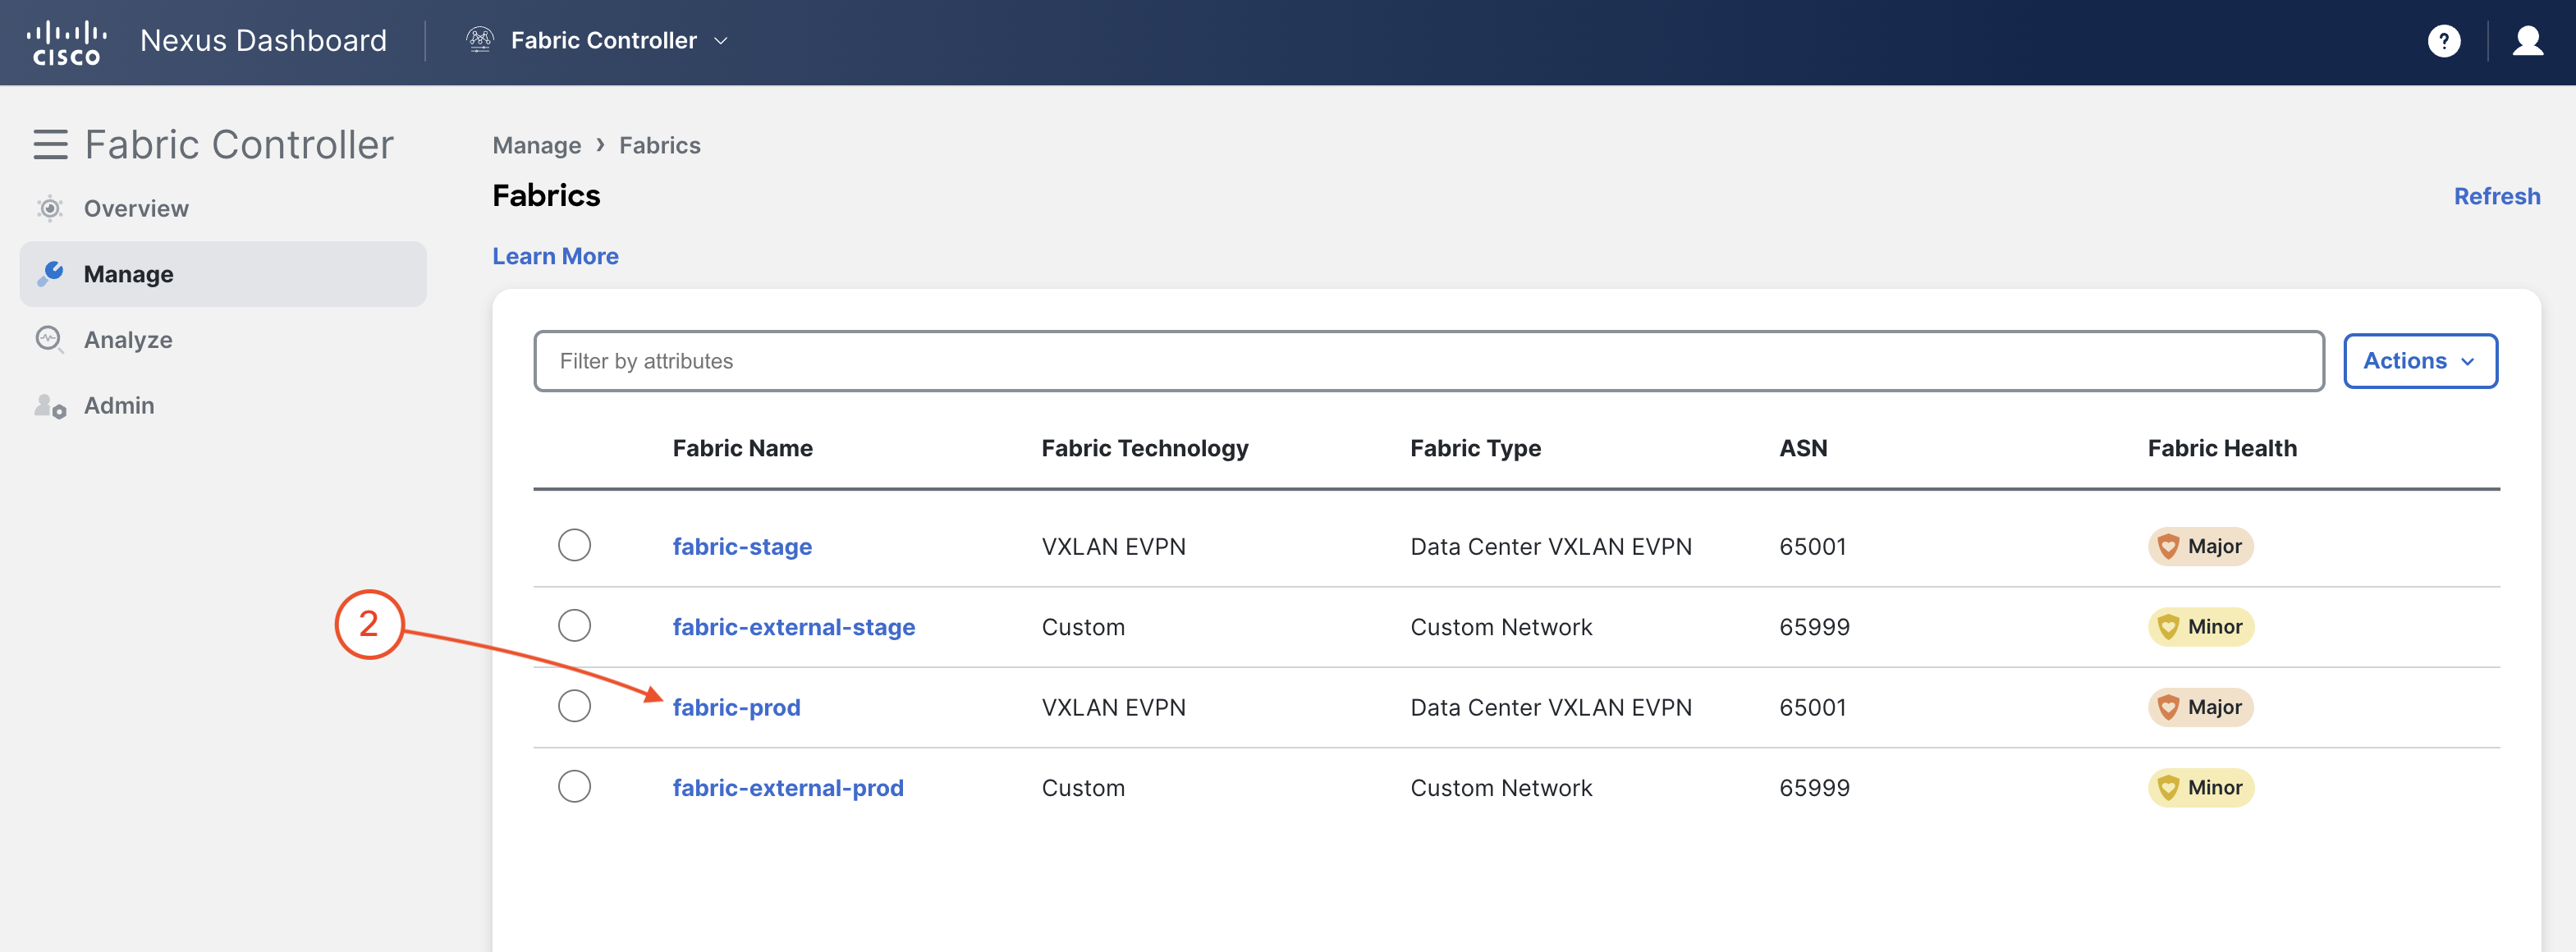Click the Minor shield icon for fabric-external-prod
The image size is (2576, 952).
(x=2168, y=788)
